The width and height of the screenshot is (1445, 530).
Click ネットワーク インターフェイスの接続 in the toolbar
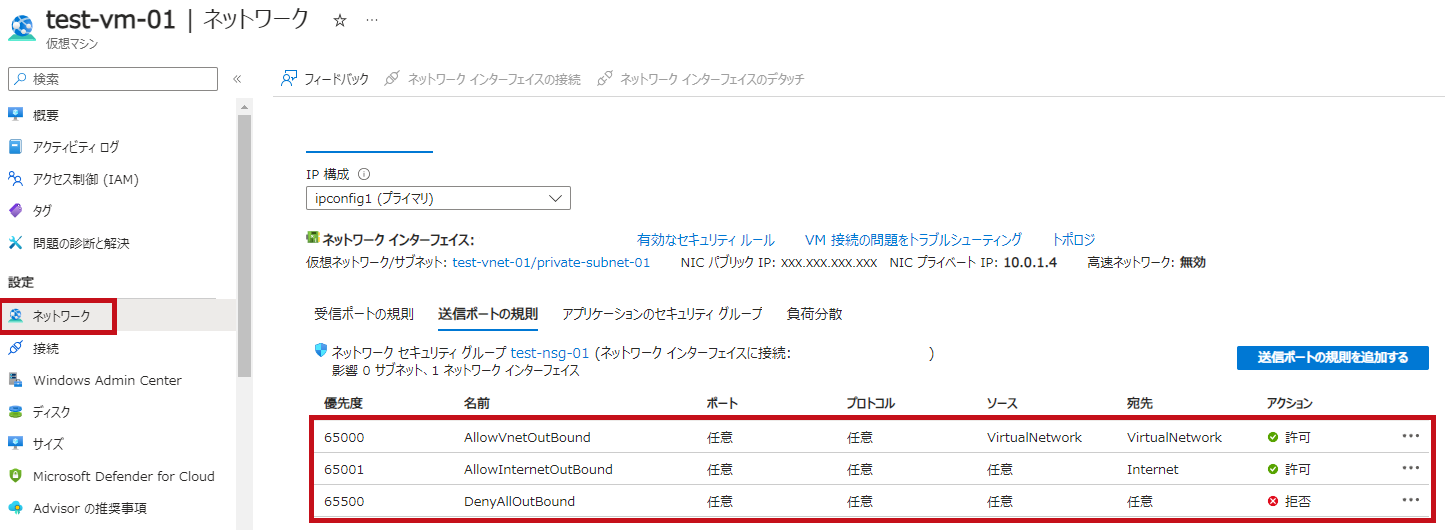point(483,79)
